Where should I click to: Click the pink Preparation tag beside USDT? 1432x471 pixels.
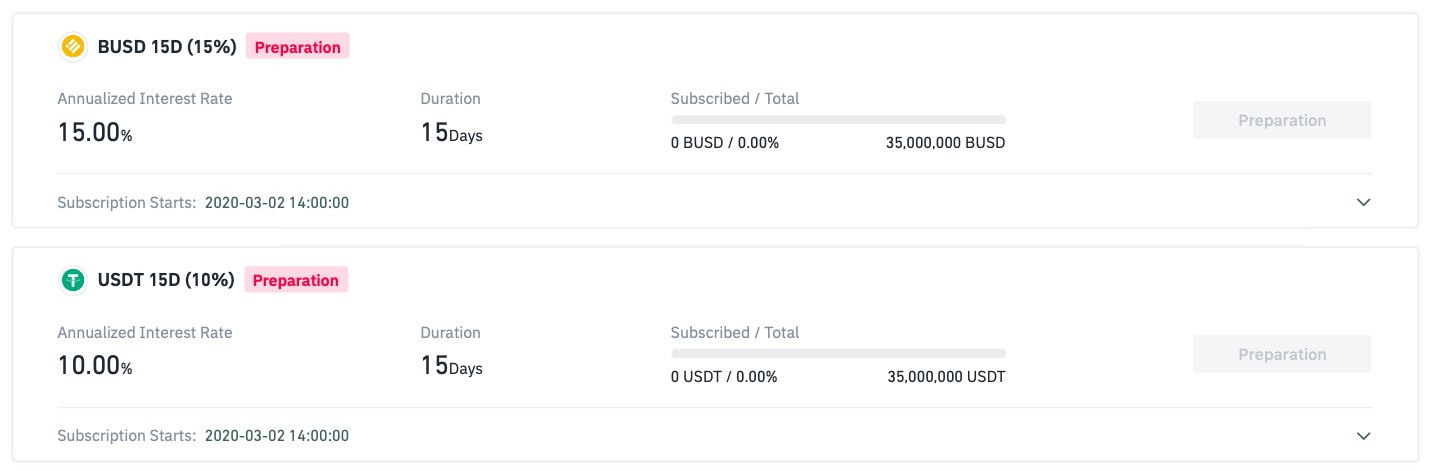[296, 281]
